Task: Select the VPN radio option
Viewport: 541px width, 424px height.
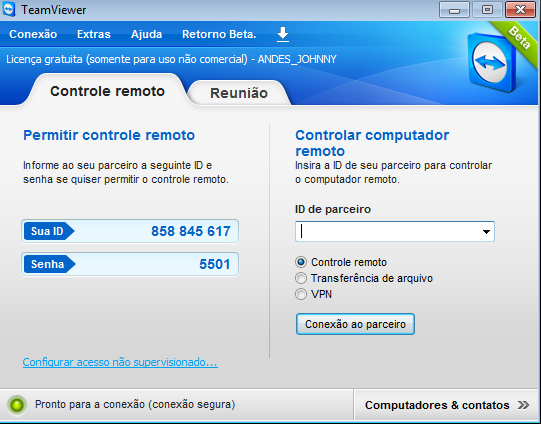Action: pyautogui.click(x=301, y=294)
